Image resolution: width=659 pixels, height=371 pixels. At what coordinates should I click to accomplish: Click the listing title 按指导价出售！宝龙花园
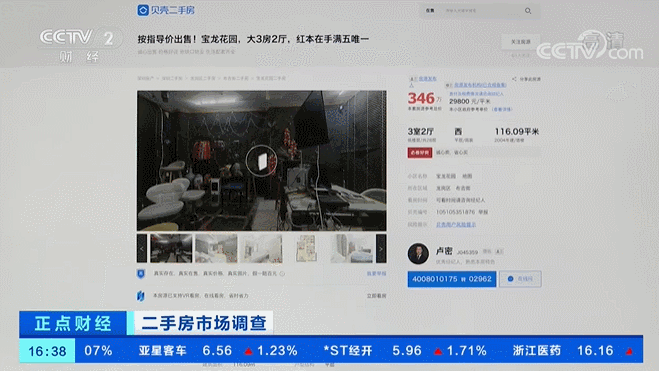pyautogui.click(x=253, y=39)
